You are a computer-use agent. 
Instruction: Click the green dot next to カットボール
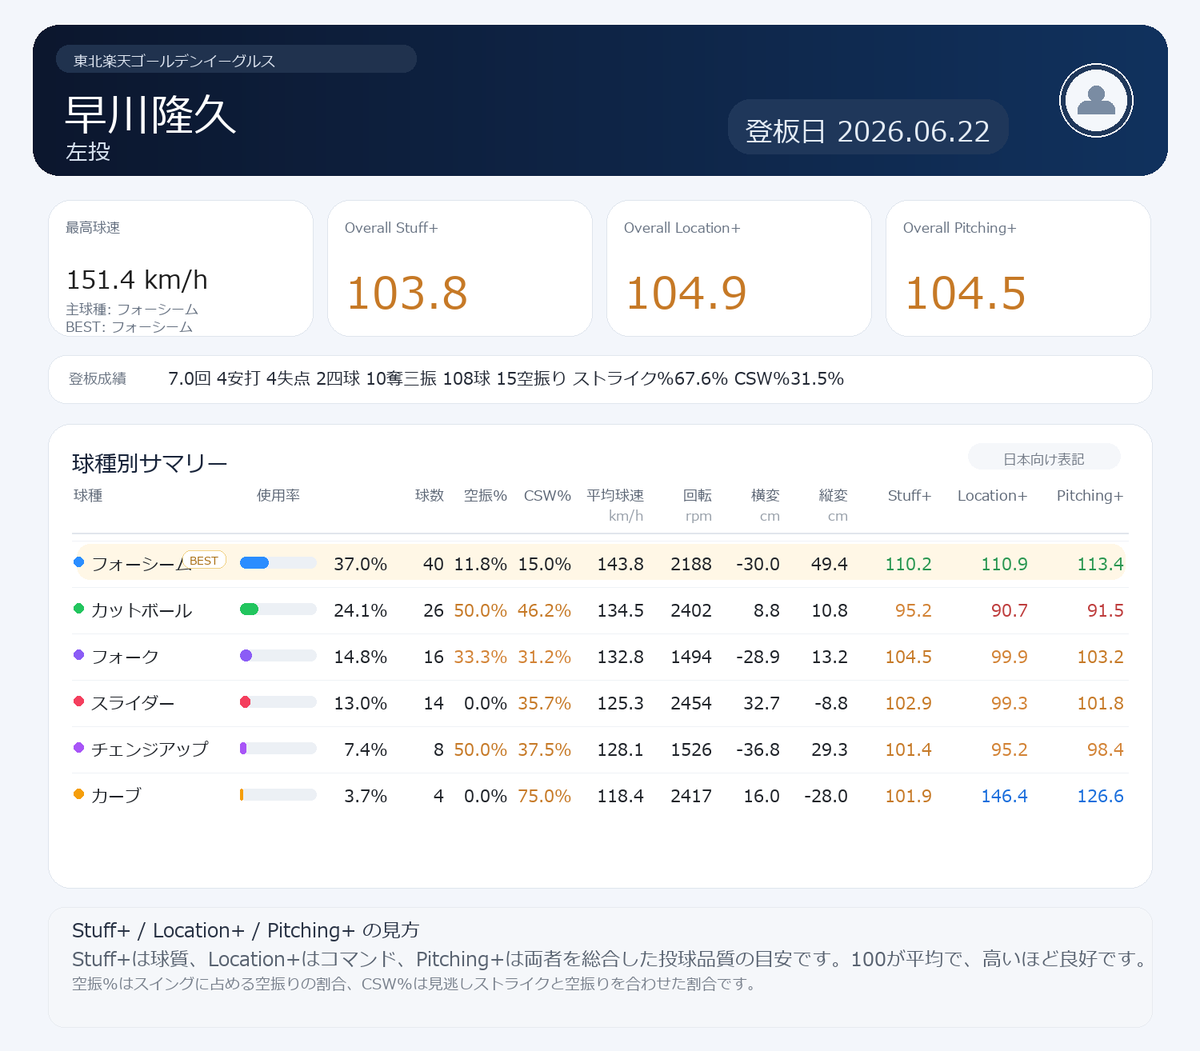pos(79,608)
